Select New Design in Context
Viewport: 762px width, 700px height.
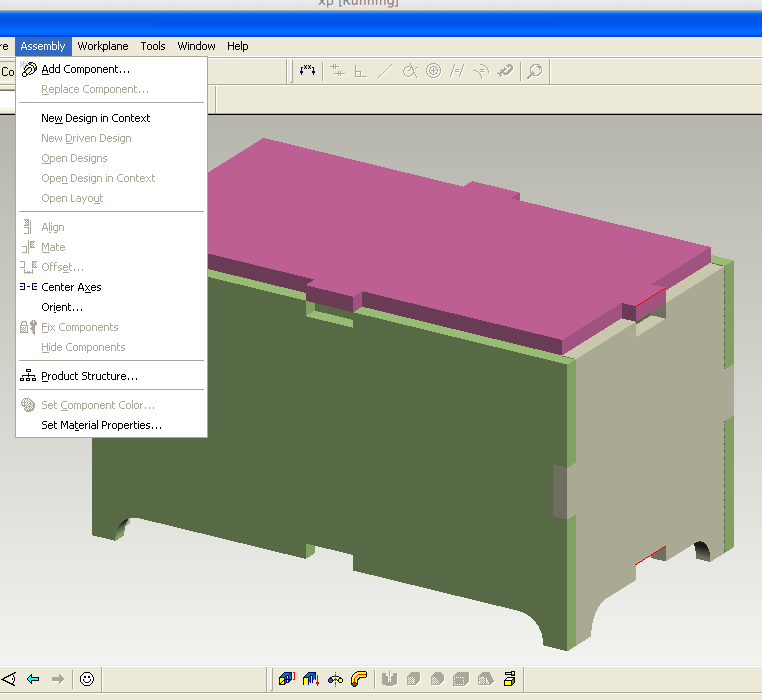[112, 118]
